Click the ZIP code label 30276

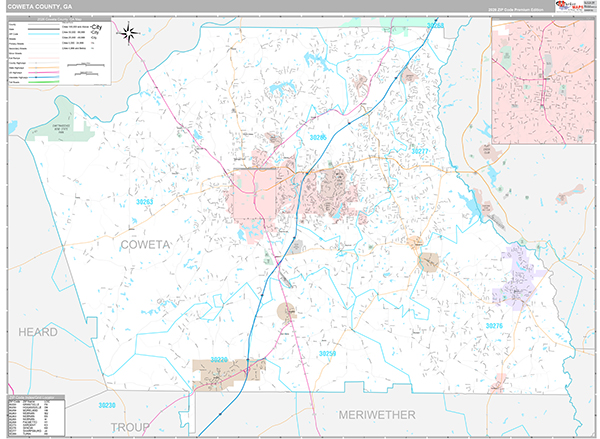494,326
